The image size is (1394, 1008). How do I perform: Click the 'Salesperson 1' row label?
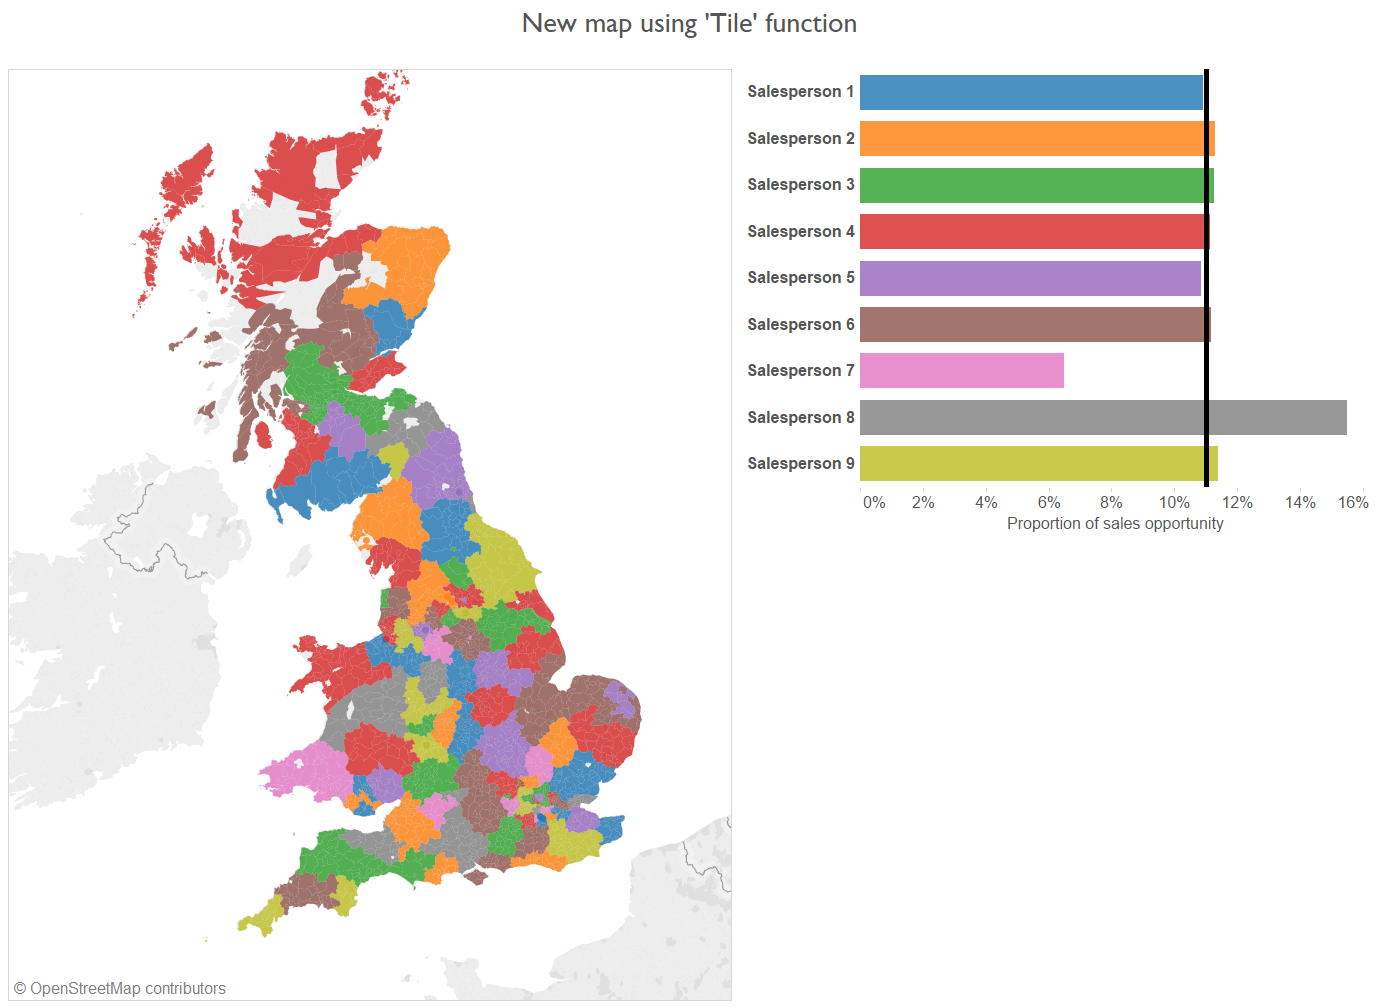[x=800, y=92]
